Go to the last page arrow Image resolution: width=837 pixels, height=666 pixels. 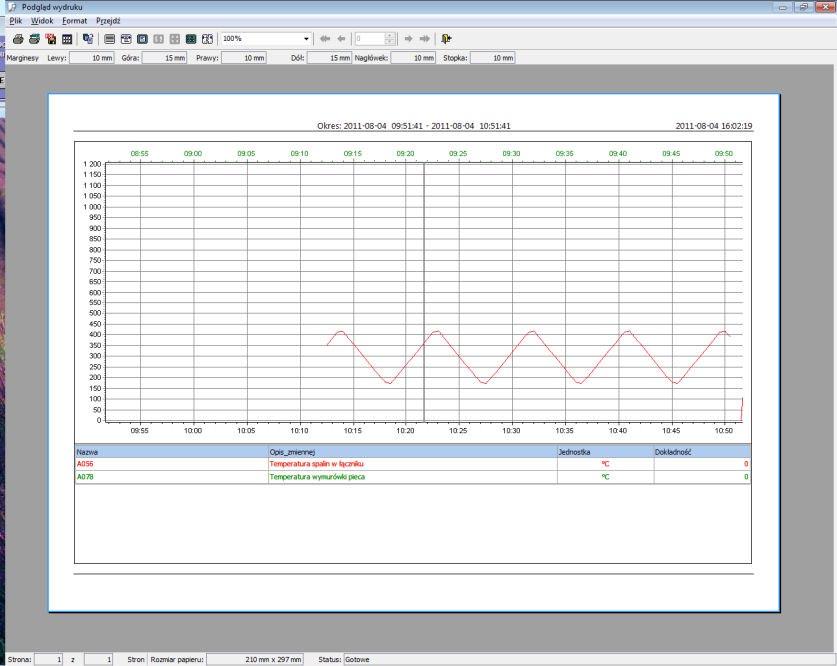click(x=425, y=39)
